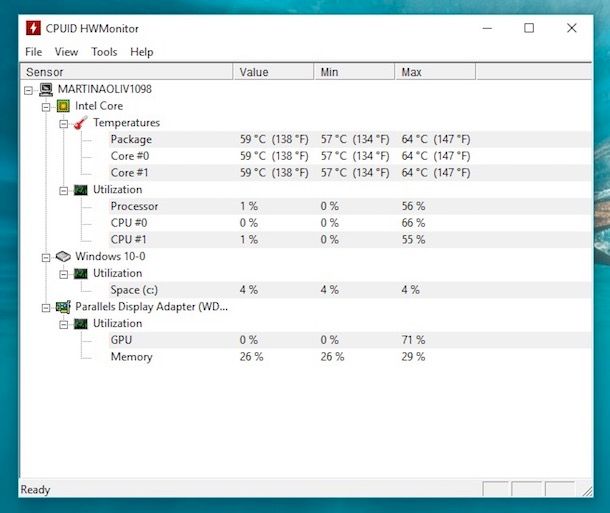Maximize the HWMonitor window

click(x=529, y=28)
